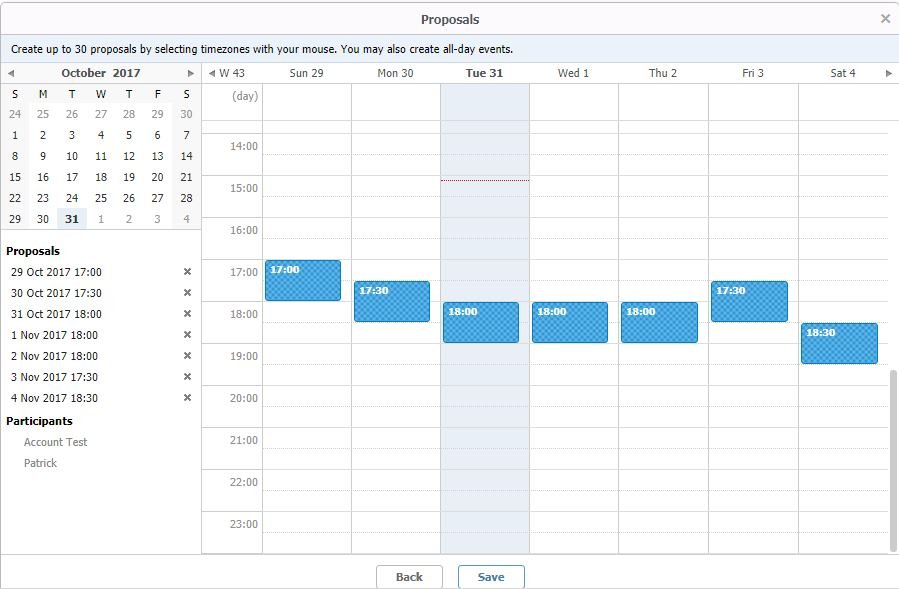This screenshot has width=899, height=589.
Task: Remove the 31 Oct 2017 18:00 proposal
Action: [x=187, y=314]
